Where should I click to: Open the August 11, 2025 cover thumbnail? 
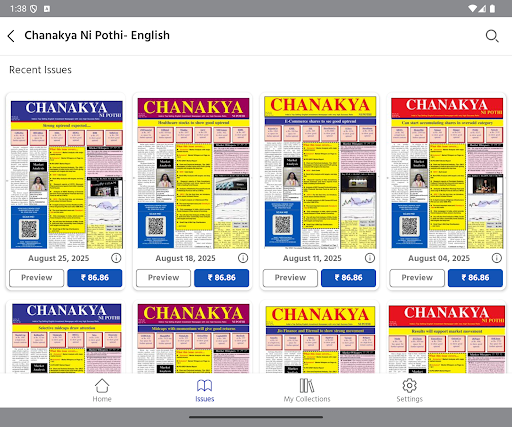coord(320,172)
